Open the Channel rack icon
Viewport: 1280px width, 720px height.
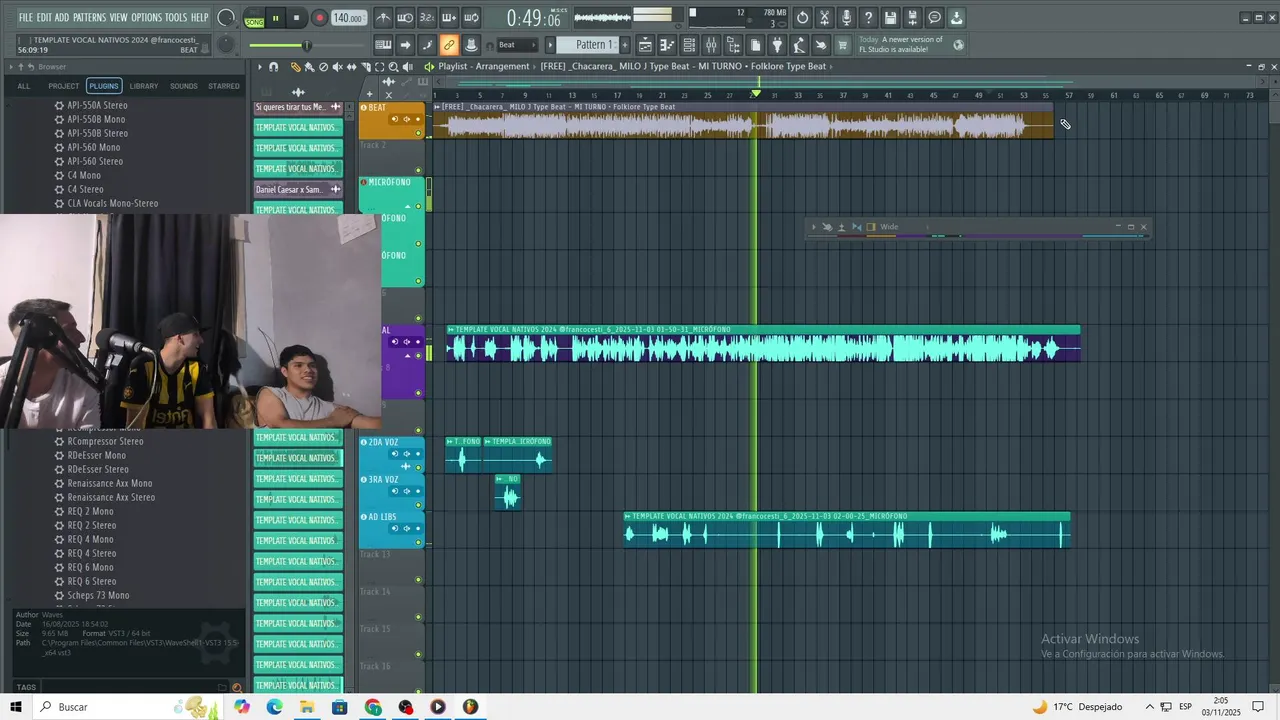(689, 45)
